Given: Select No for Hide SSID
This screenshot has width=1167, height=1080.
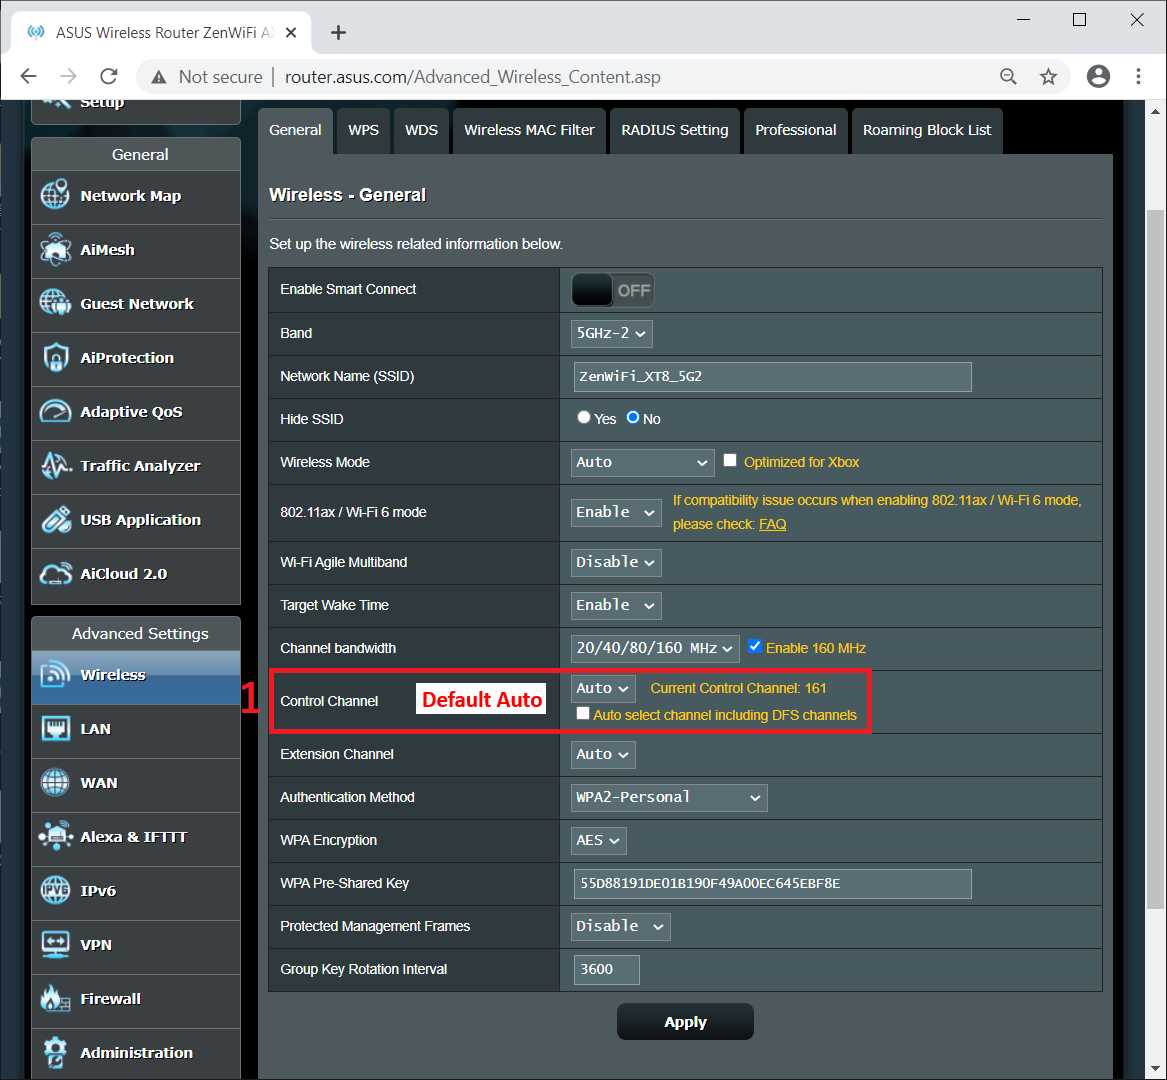Looking at the screenshot, I should tap(633, 418).
